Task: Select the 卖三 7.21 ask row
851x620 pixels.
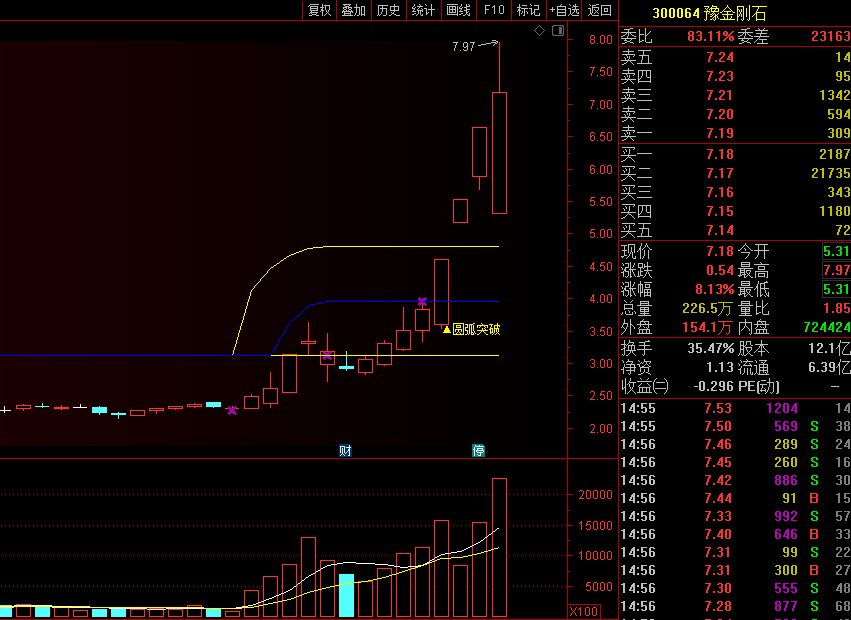Action: [735, 95]
